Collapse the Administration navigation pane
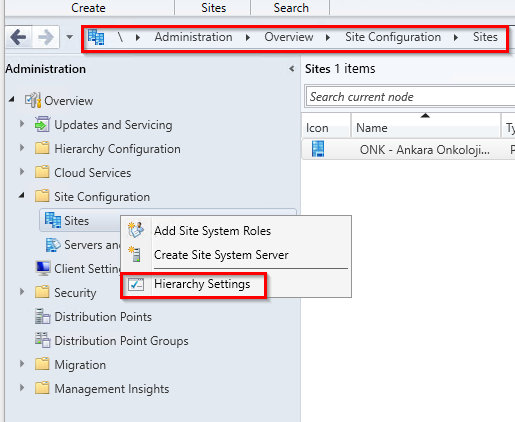Viewport: 515px width, 422px height. (292, 69)
